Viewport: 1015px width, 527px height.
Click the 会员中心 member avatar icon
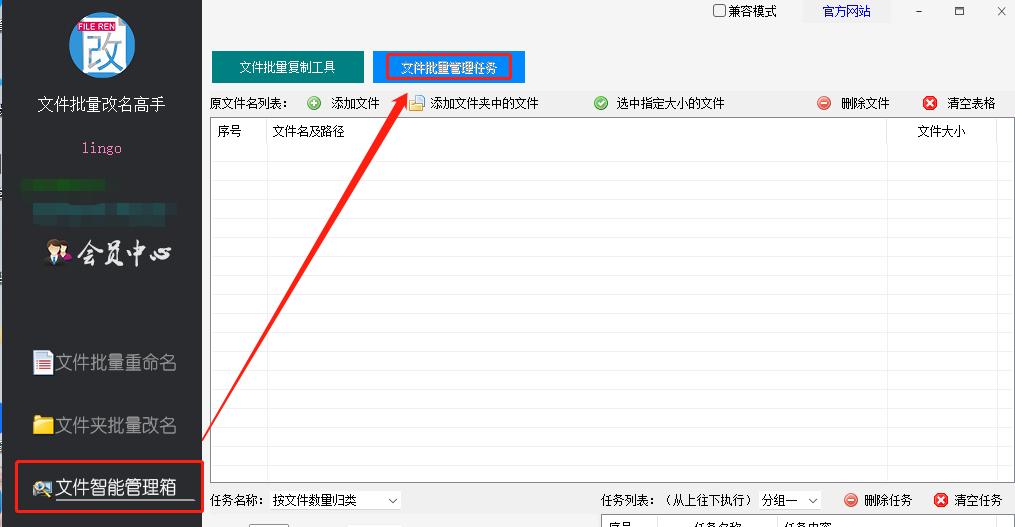coord(58,252)
